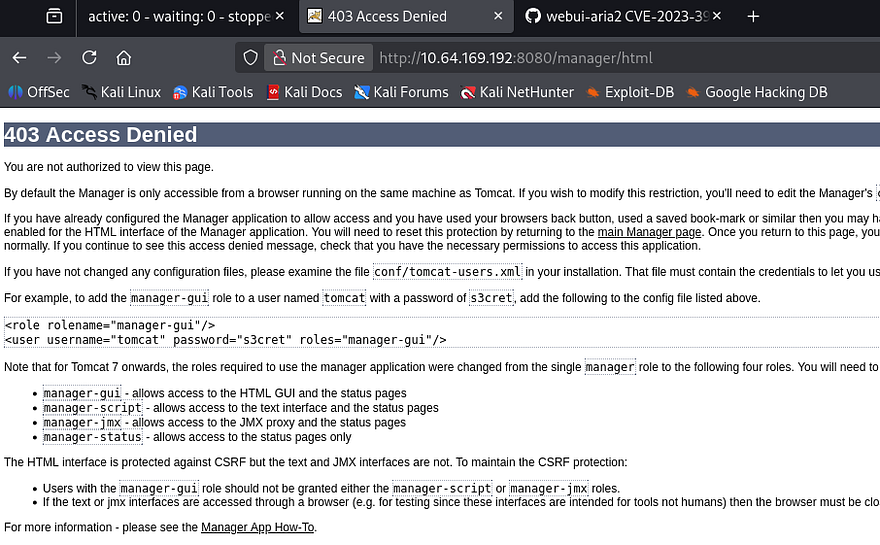Reload the 403 Access Denied page
880x545 pixels.
(x=89, y=58)
